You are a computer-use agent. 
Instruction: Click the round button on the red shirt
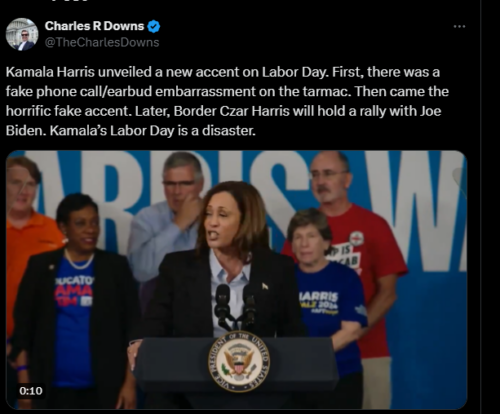pos(356,238)
